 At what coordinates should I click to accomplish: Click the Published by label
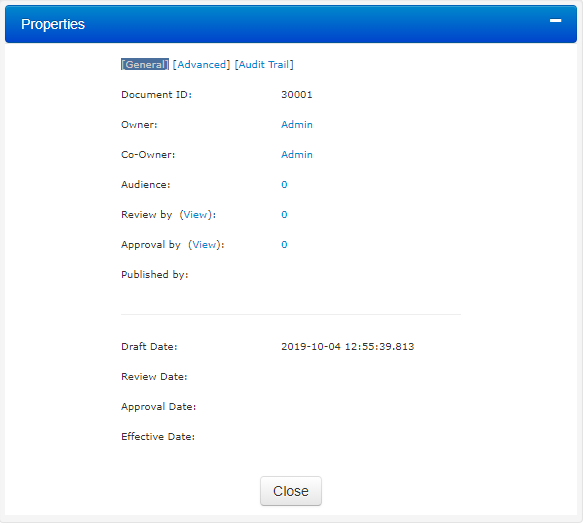[x=155, y=275]
